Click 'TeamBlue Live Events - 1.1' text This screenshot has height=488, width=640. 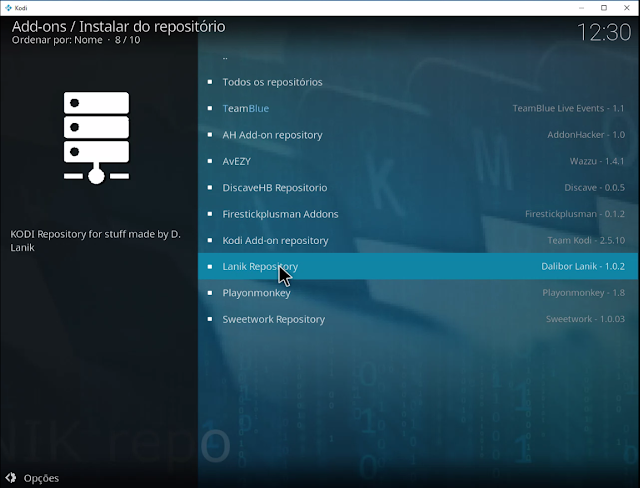(568, 108)
